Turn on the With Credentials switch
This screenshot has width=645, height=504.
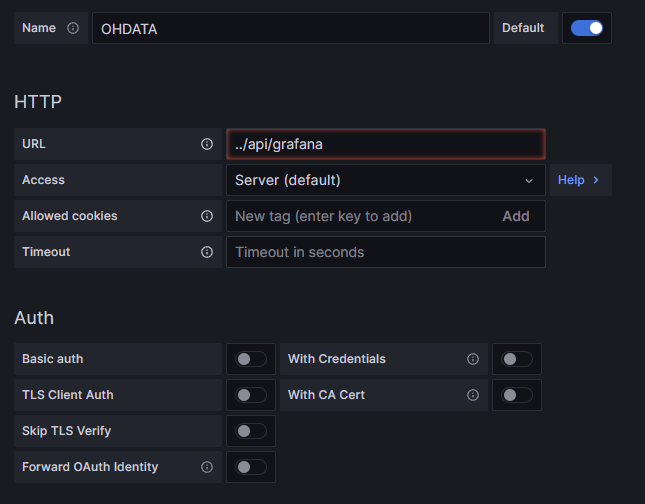pos(517,359)
